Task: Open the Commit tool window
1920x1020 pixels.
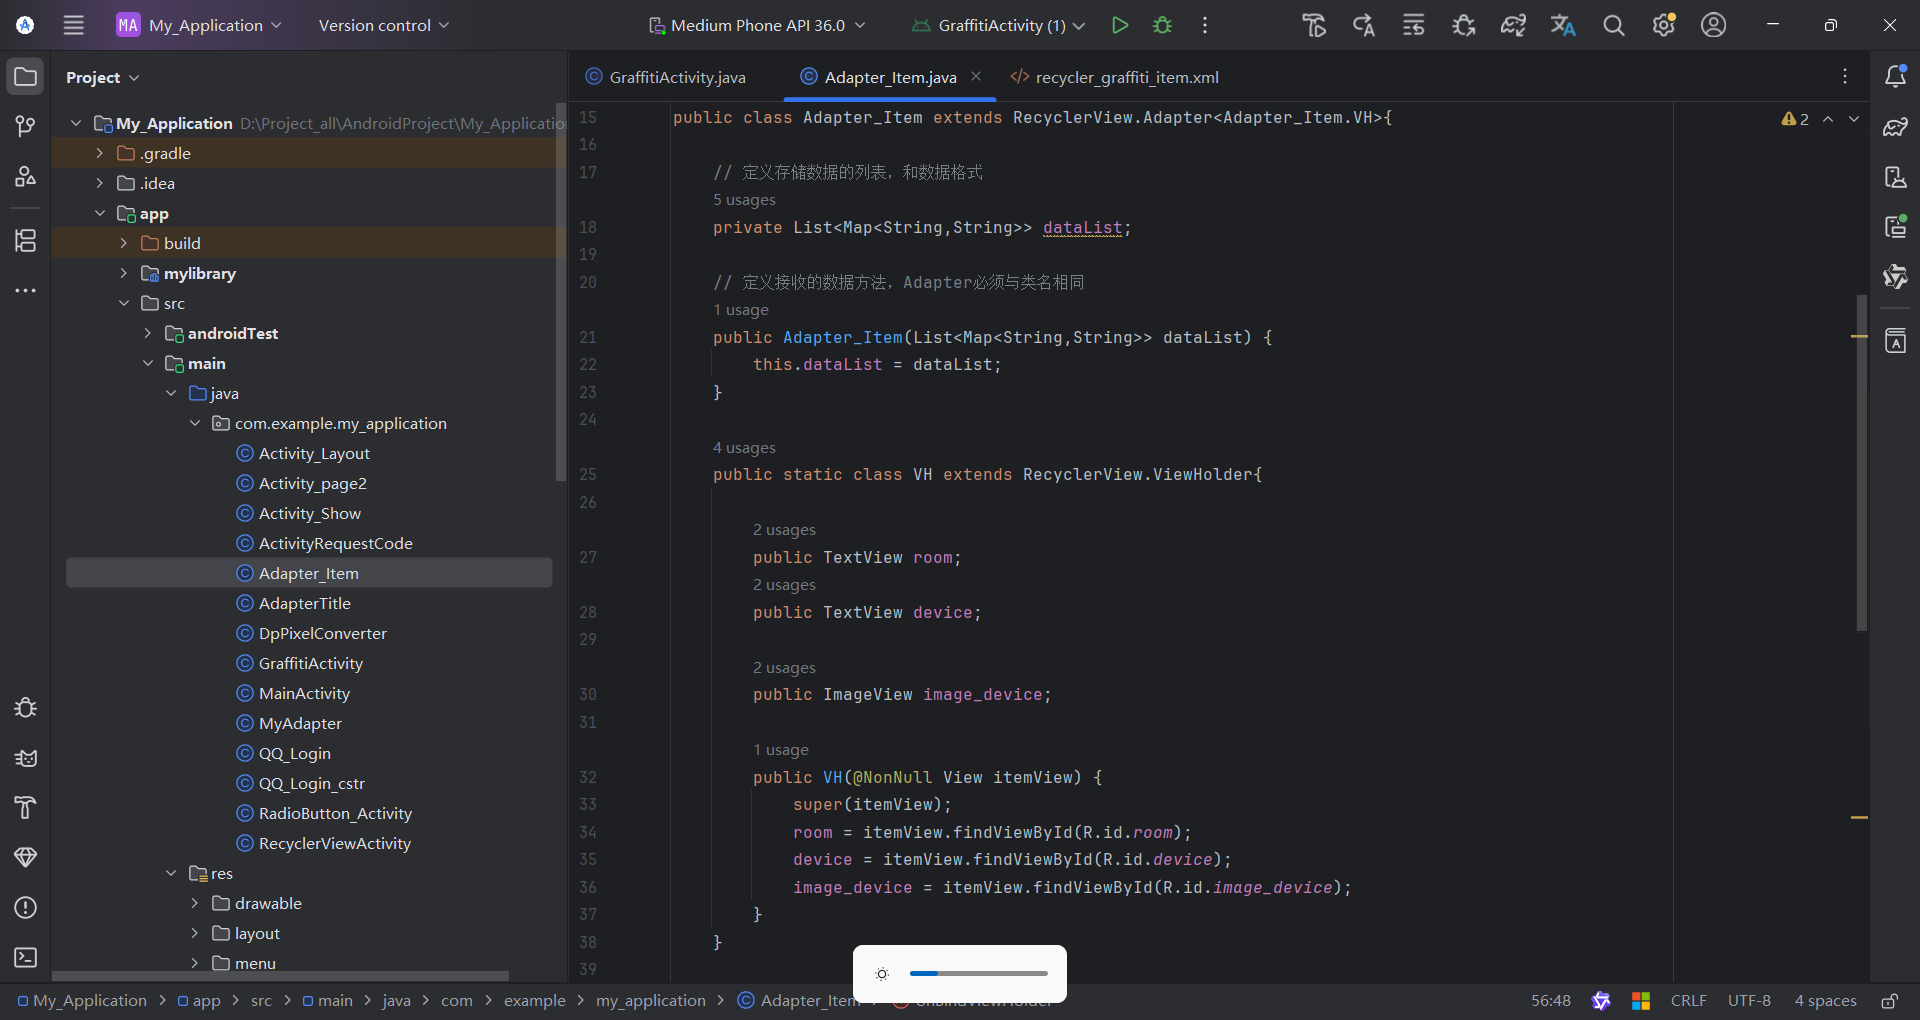Action: [26, 126]
